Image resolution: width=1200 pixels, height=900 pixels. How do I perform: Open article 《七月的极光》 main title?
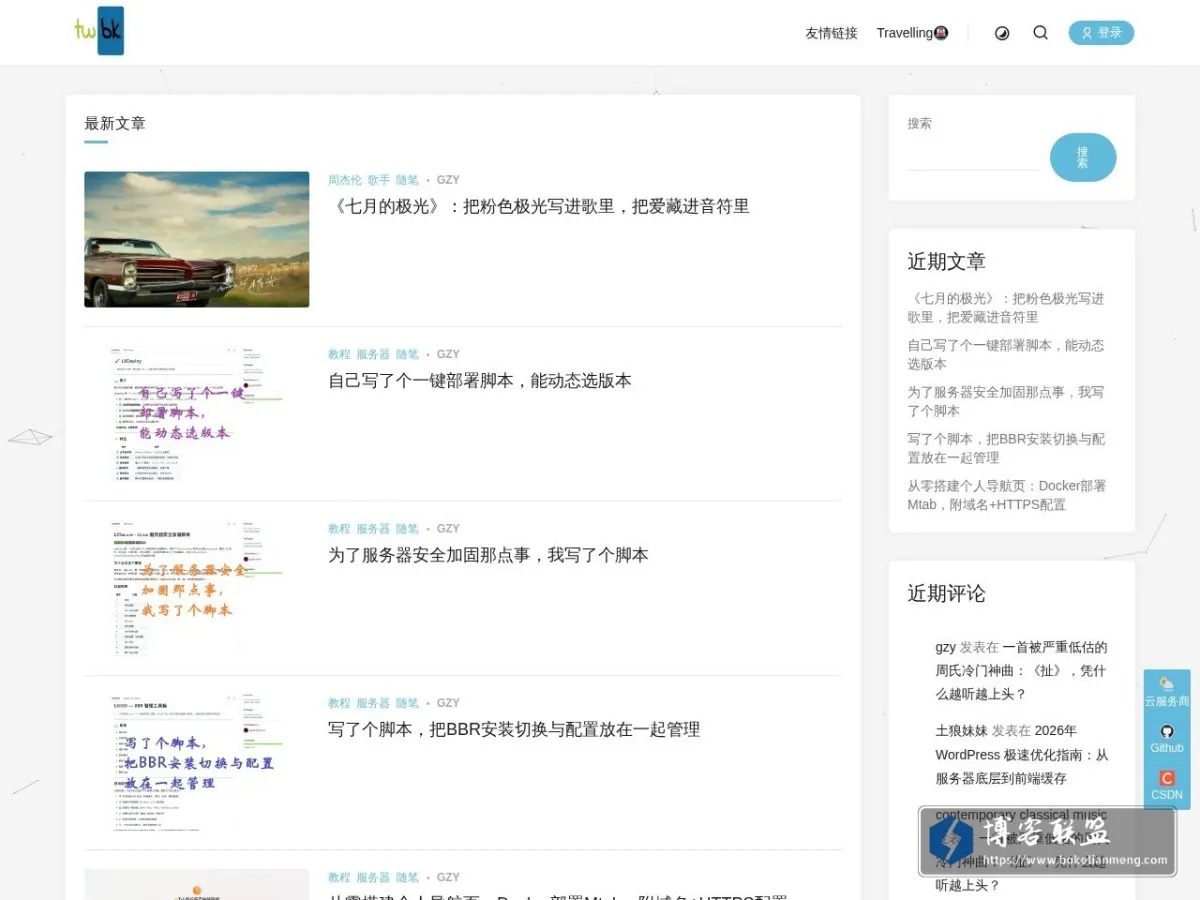coord(539,206)
